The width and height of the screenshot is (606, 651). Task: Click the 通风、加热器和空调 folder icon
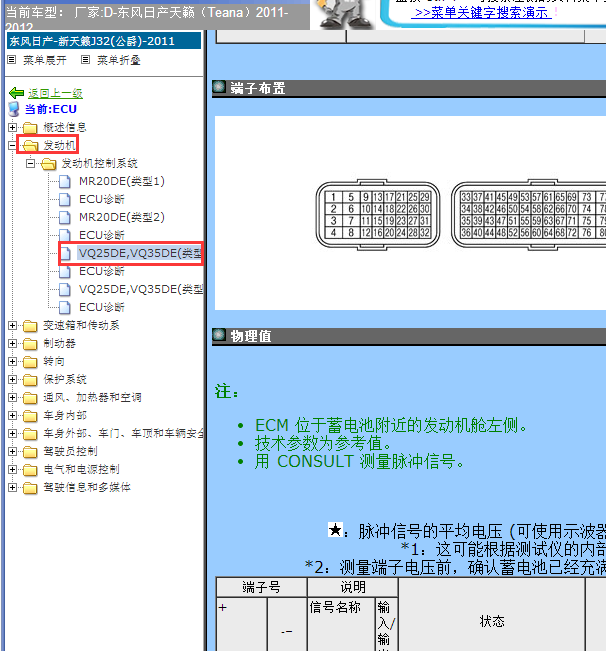pos(30,398)
